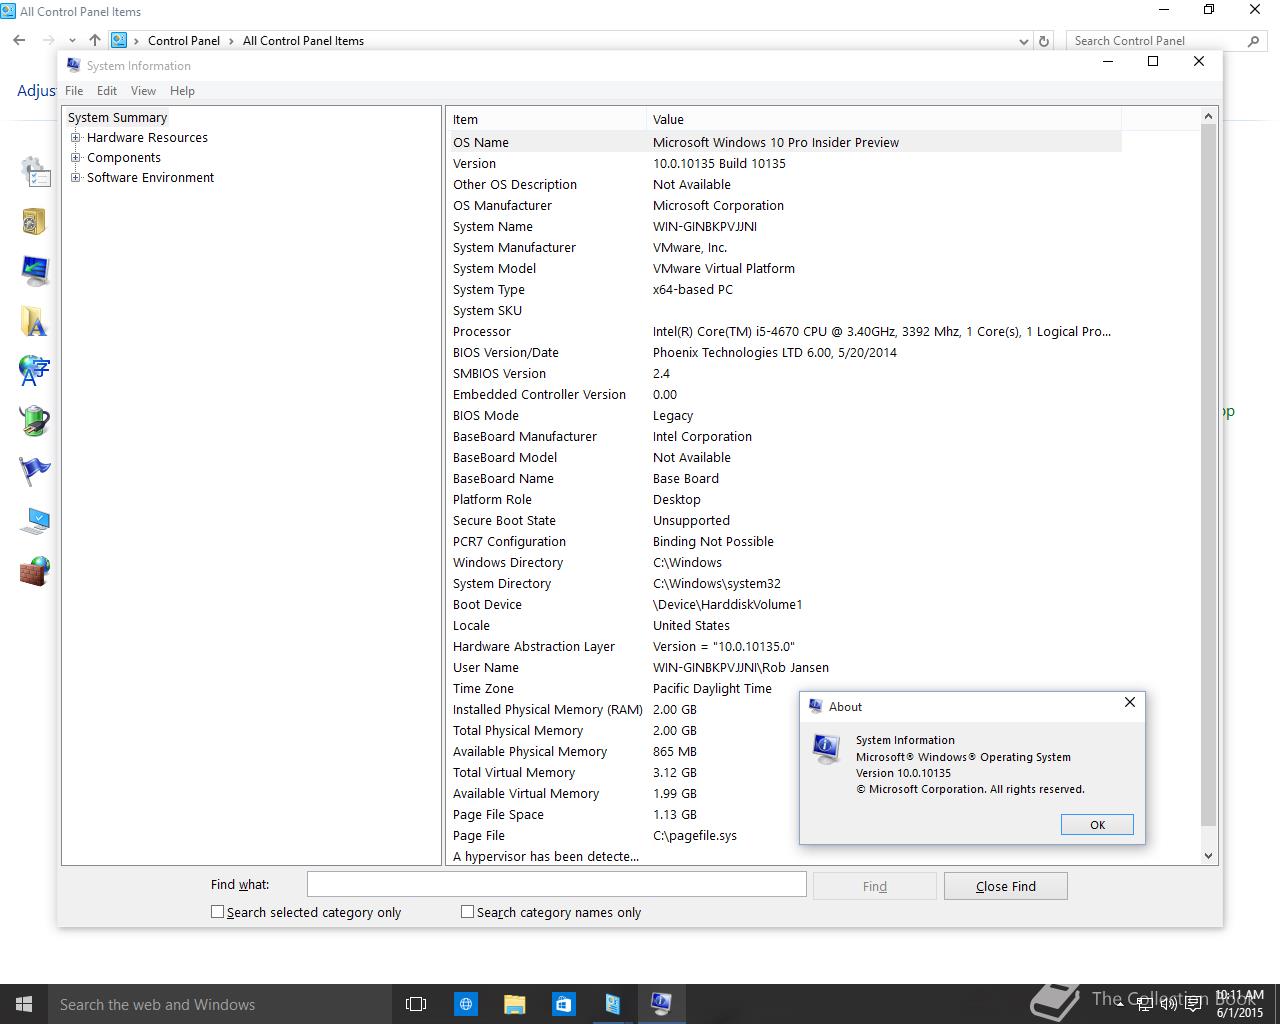This screenshot has height=1024, width=1280.
Task: Open the address bar history dropdown
Action: pos(1023,41)
